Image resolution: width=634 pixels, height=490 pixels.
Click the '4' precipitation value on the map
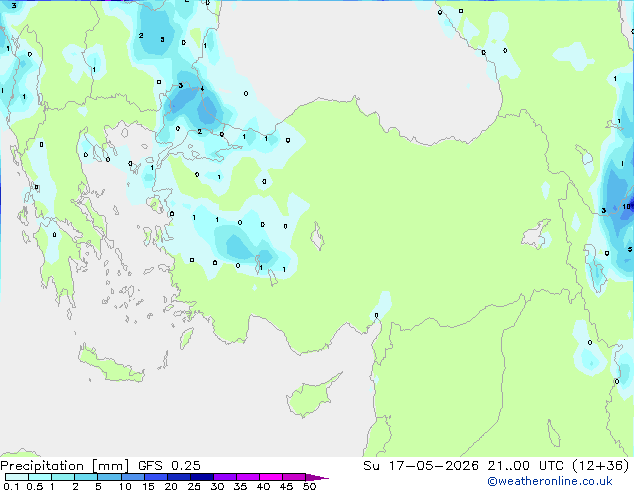click(x=202, y=89)
